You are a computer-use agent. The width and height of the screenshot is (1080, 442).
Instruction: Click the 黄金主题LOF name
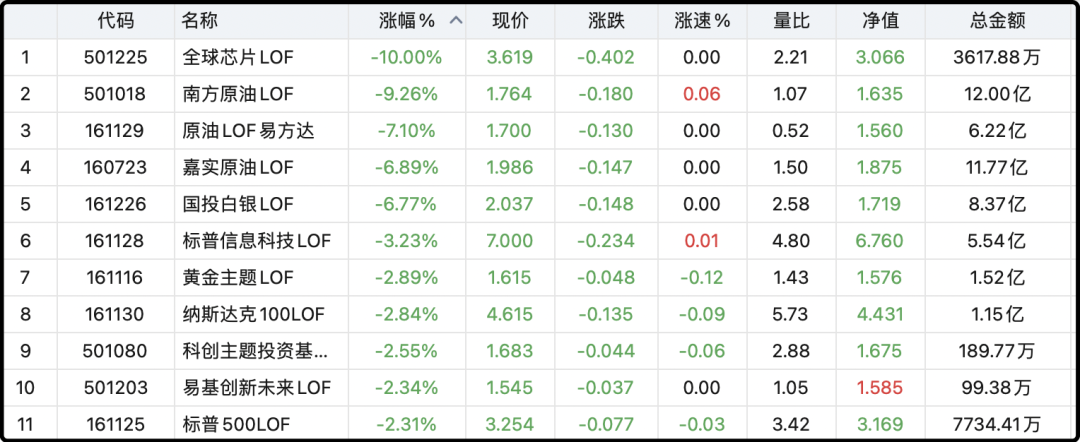tap(237, 277)
